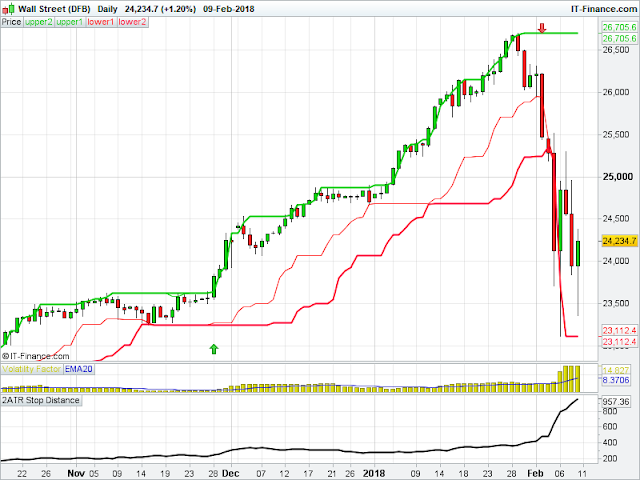Click the lower green 26,705.6 price label

click(619, 38)
